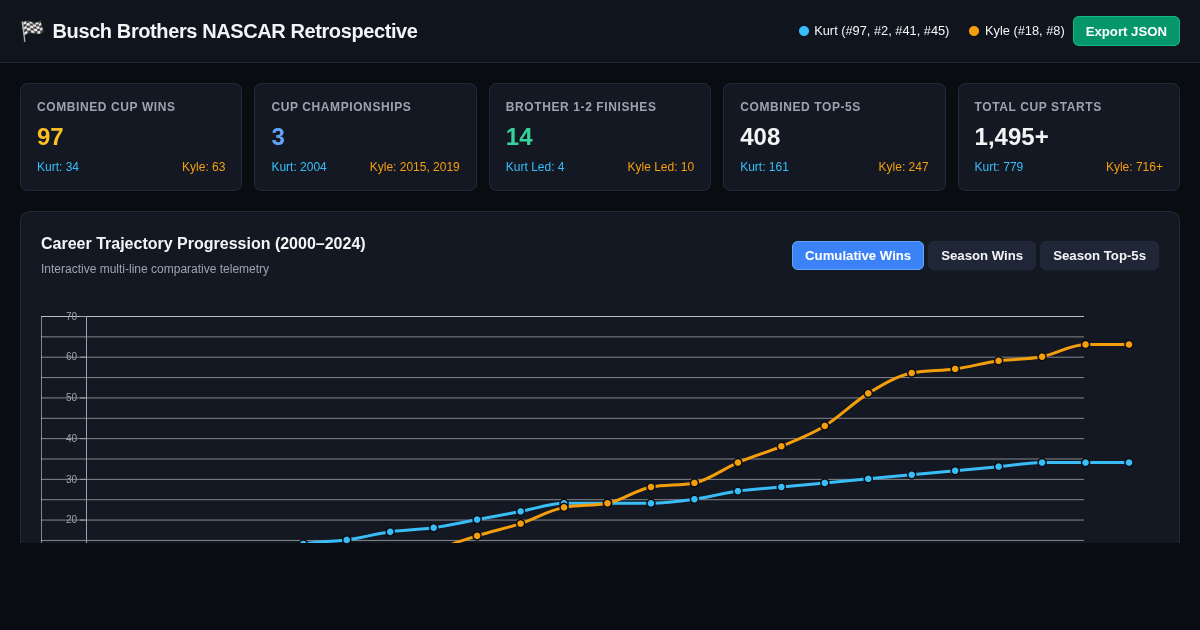
Task: Click the orange Kyle legend dot
Action: tap(974, 31)
